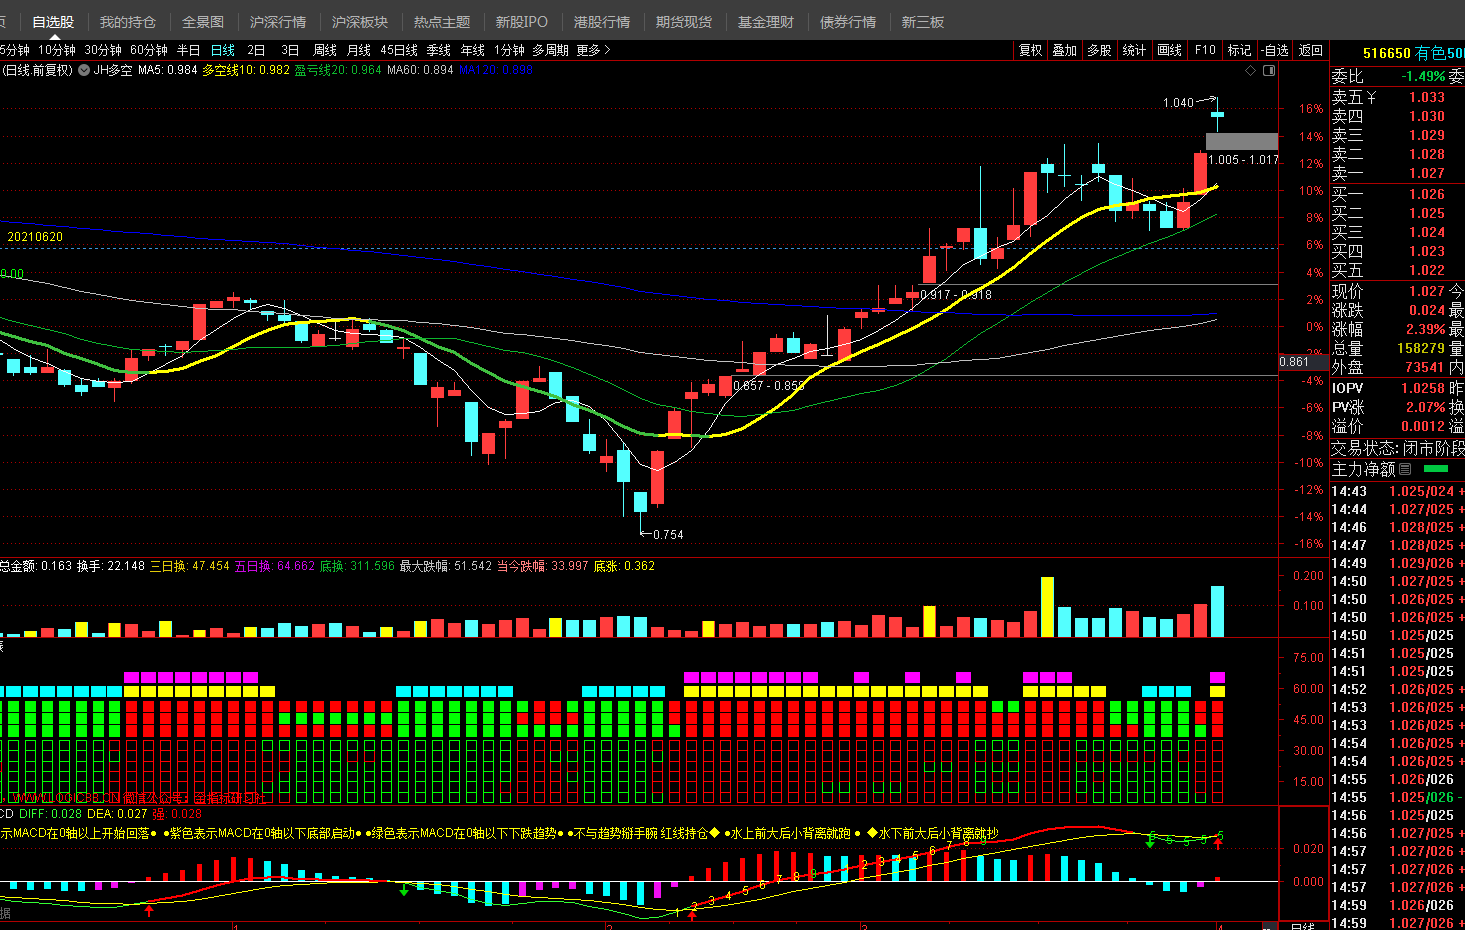Switch to 年线 yearly chart
The height and width of the screenshot is (930, 1465).
click(x=473, y=50)
